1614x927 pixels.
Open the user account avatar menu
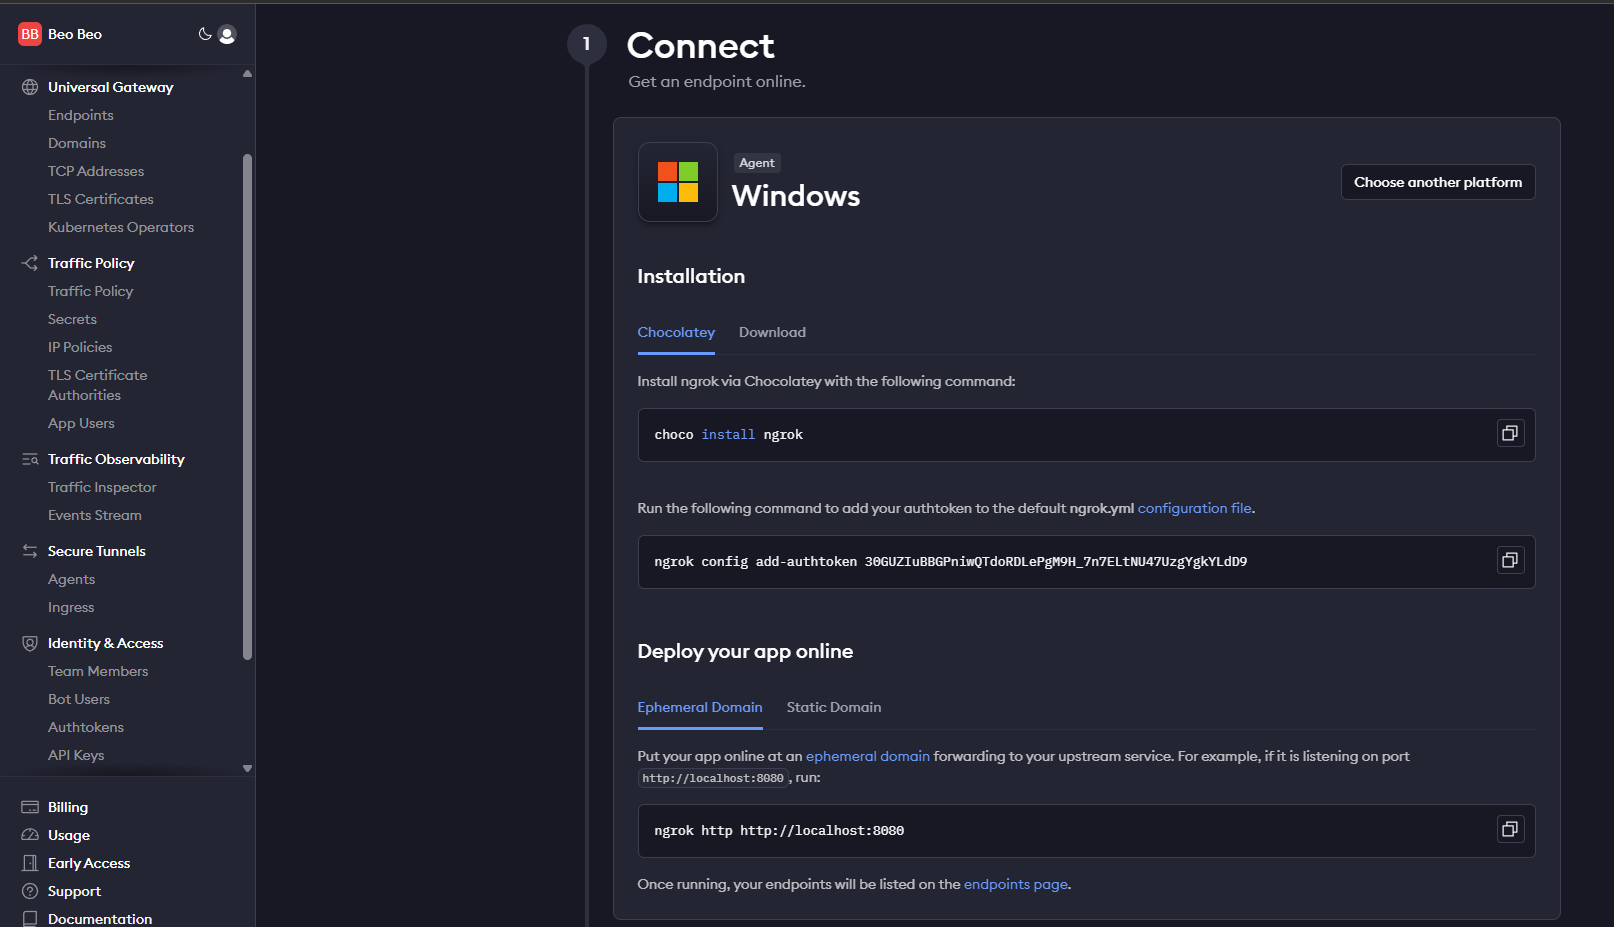point(227,35)
